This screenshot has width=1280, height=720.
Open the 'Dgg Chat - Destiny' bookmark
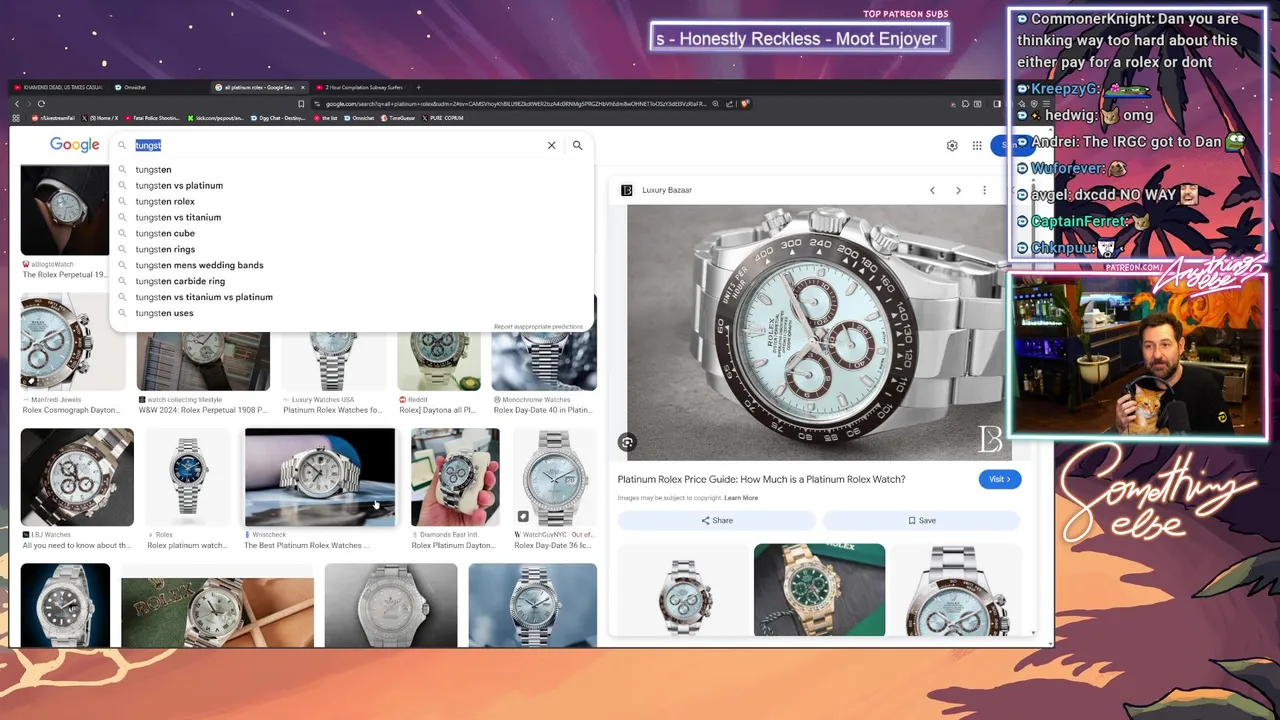click(x=278, y=118)
